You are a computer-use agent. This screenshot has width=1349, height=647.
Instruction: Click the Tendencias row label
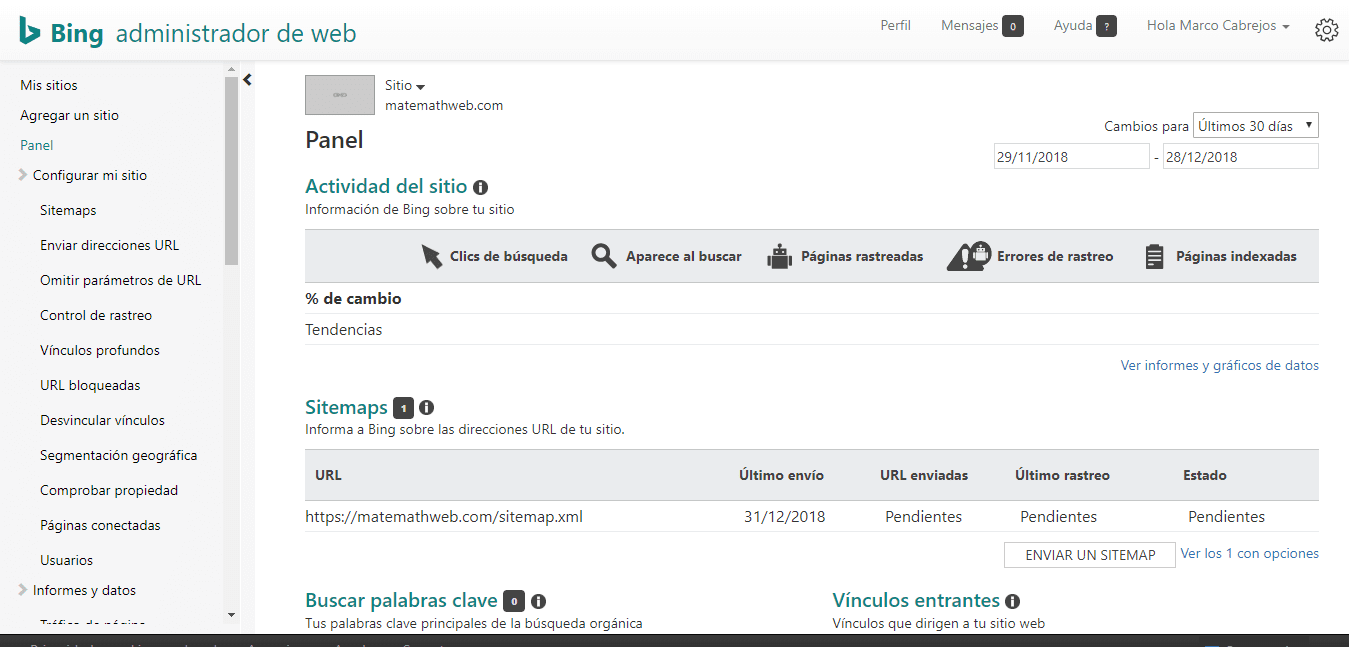(343, 329)
